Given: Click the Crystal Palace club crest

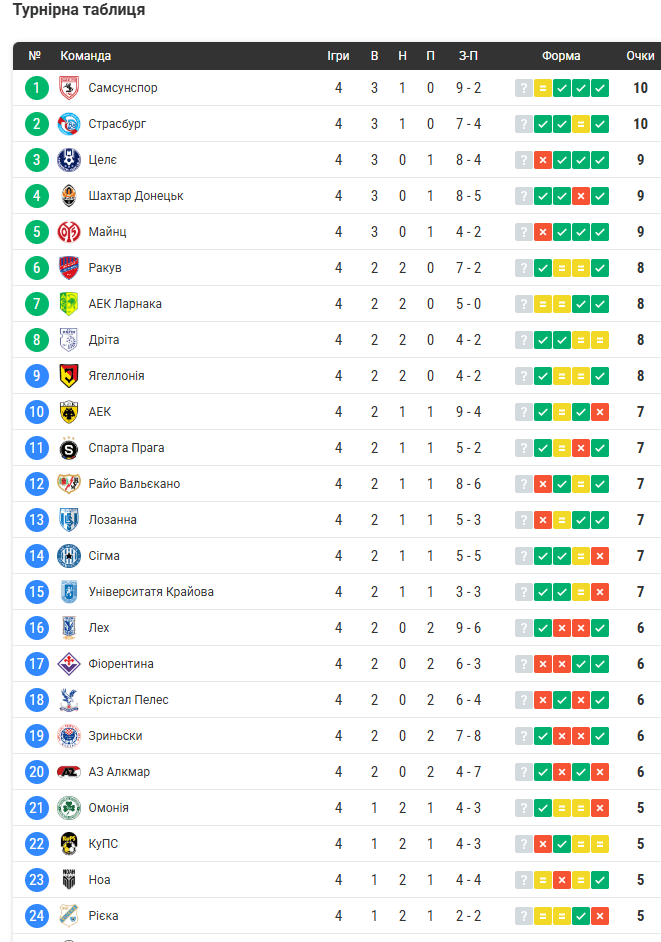Looking at the screenshot, I should [x=69, y=700].
